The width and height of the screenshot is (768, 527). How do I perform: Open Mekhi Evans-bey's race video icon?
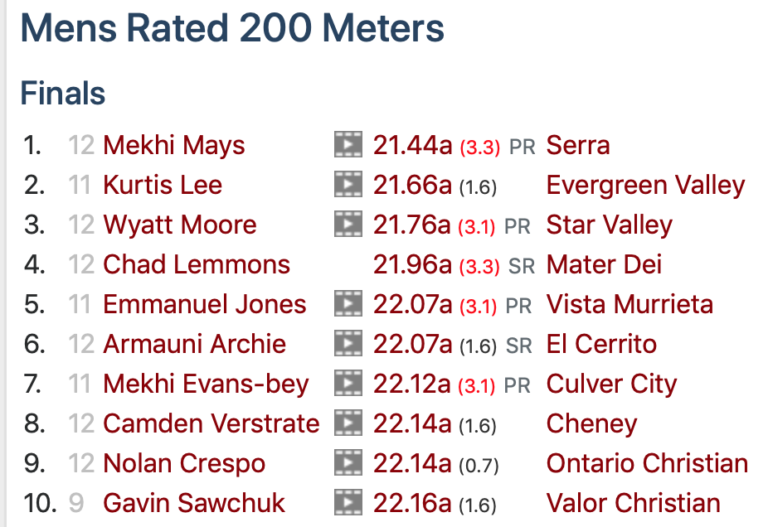[348, 384]
